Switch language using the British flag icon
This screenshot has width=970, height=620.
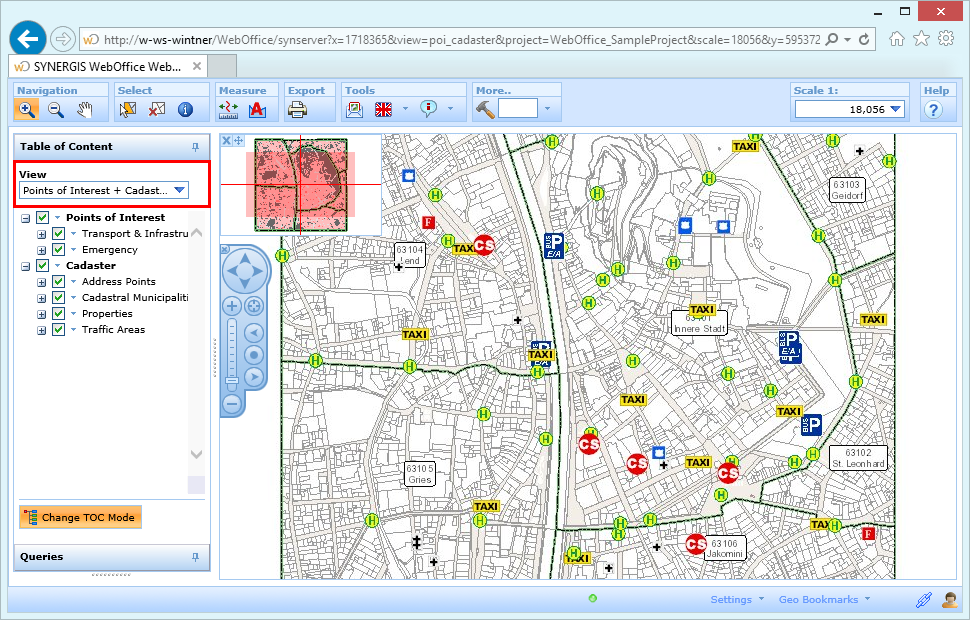click(384, 110)
